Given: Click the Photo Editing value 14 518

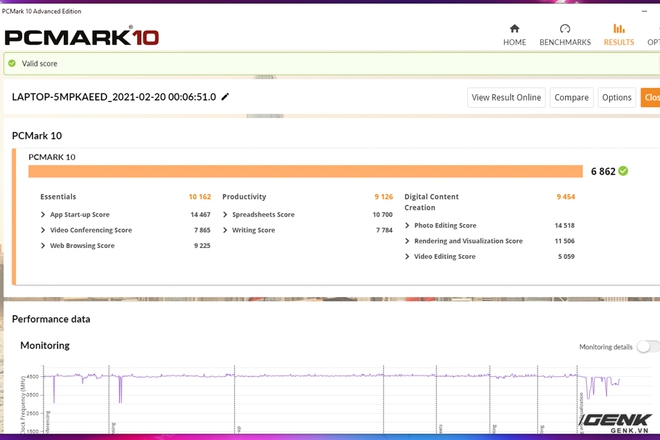Looking at the screenshot, I should [x=564, y=226].
